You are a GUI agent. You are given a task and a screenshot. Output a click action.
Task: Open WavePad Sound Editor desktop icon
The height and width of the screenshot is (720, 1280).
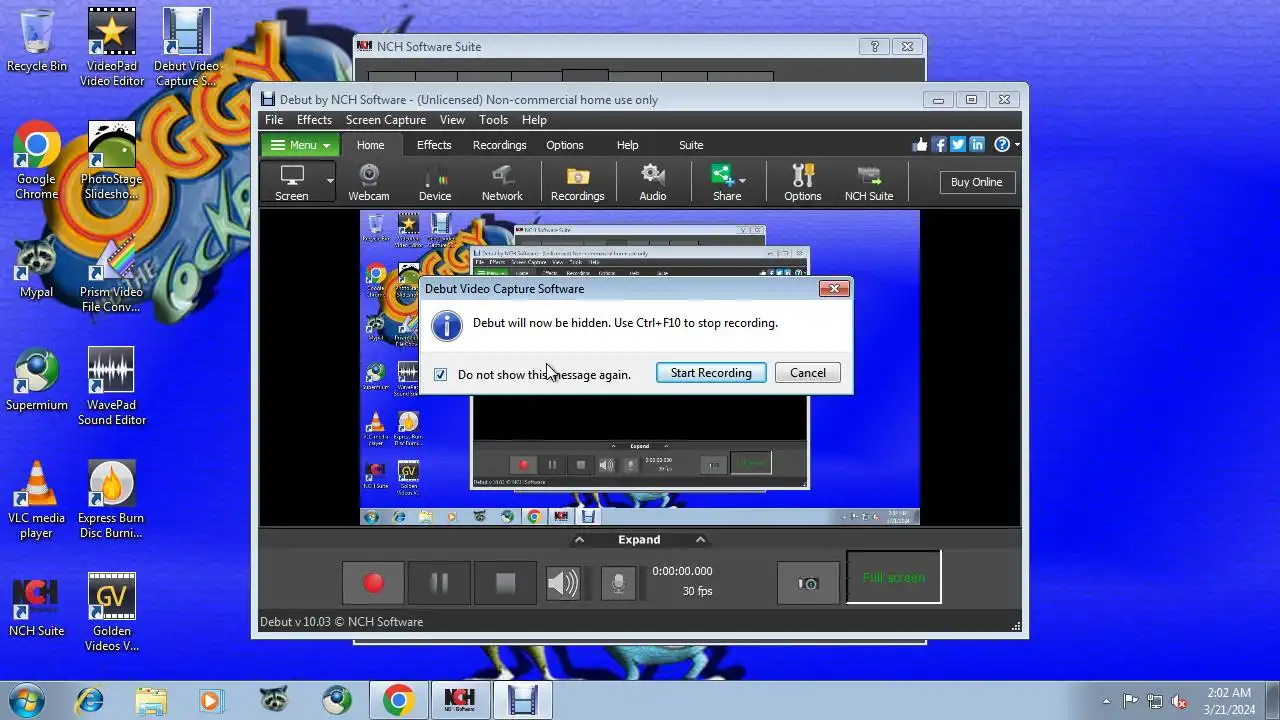[x=112, y=386]
